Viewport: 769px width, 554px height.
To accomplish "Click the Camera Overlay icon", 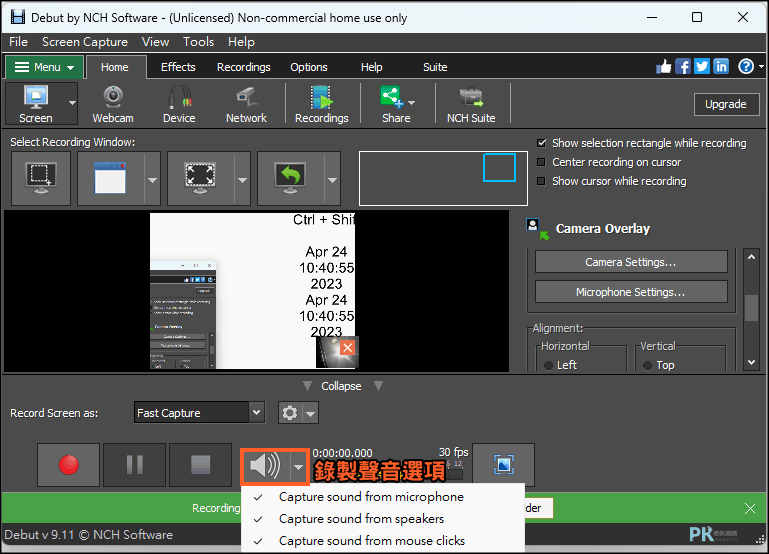I will click(537, 229).
